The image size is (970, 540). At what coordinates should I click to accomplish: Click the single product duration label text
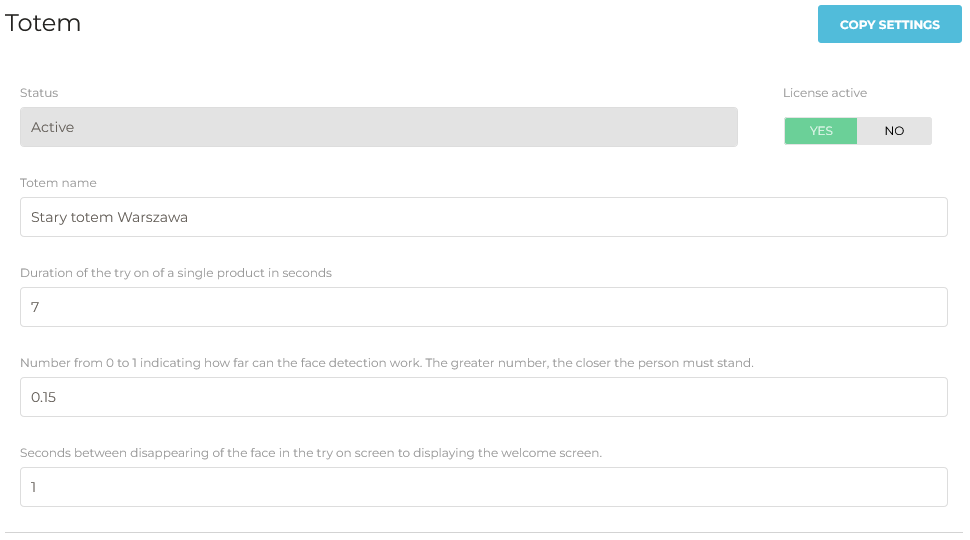[x=176, y=273]
